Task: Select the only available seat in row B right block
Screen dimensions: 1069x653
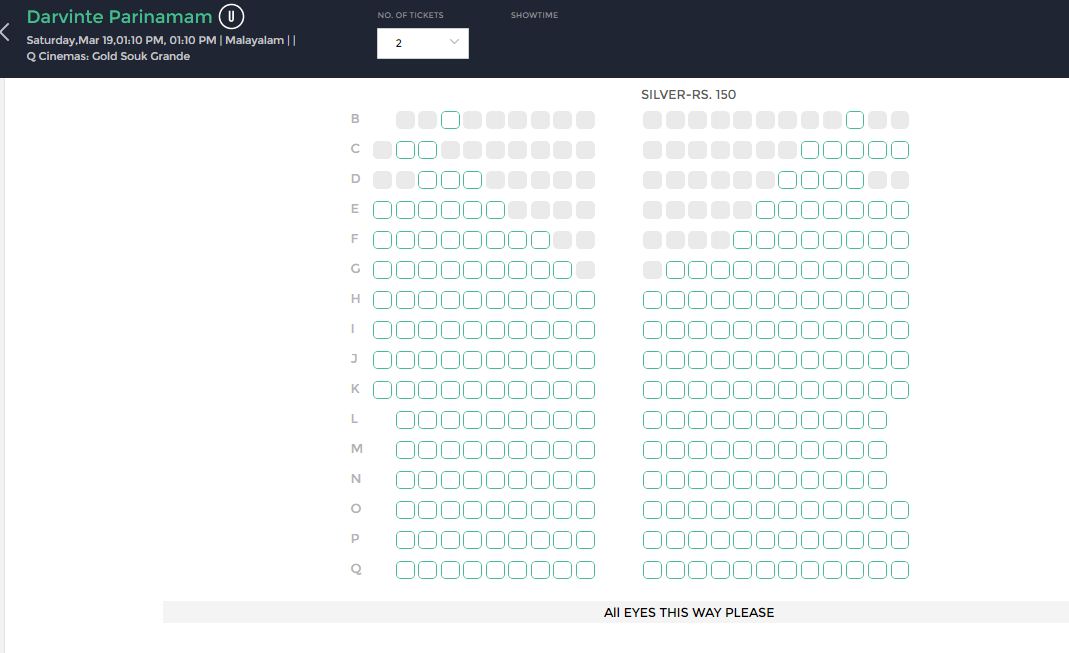Action: coord(855,120)
